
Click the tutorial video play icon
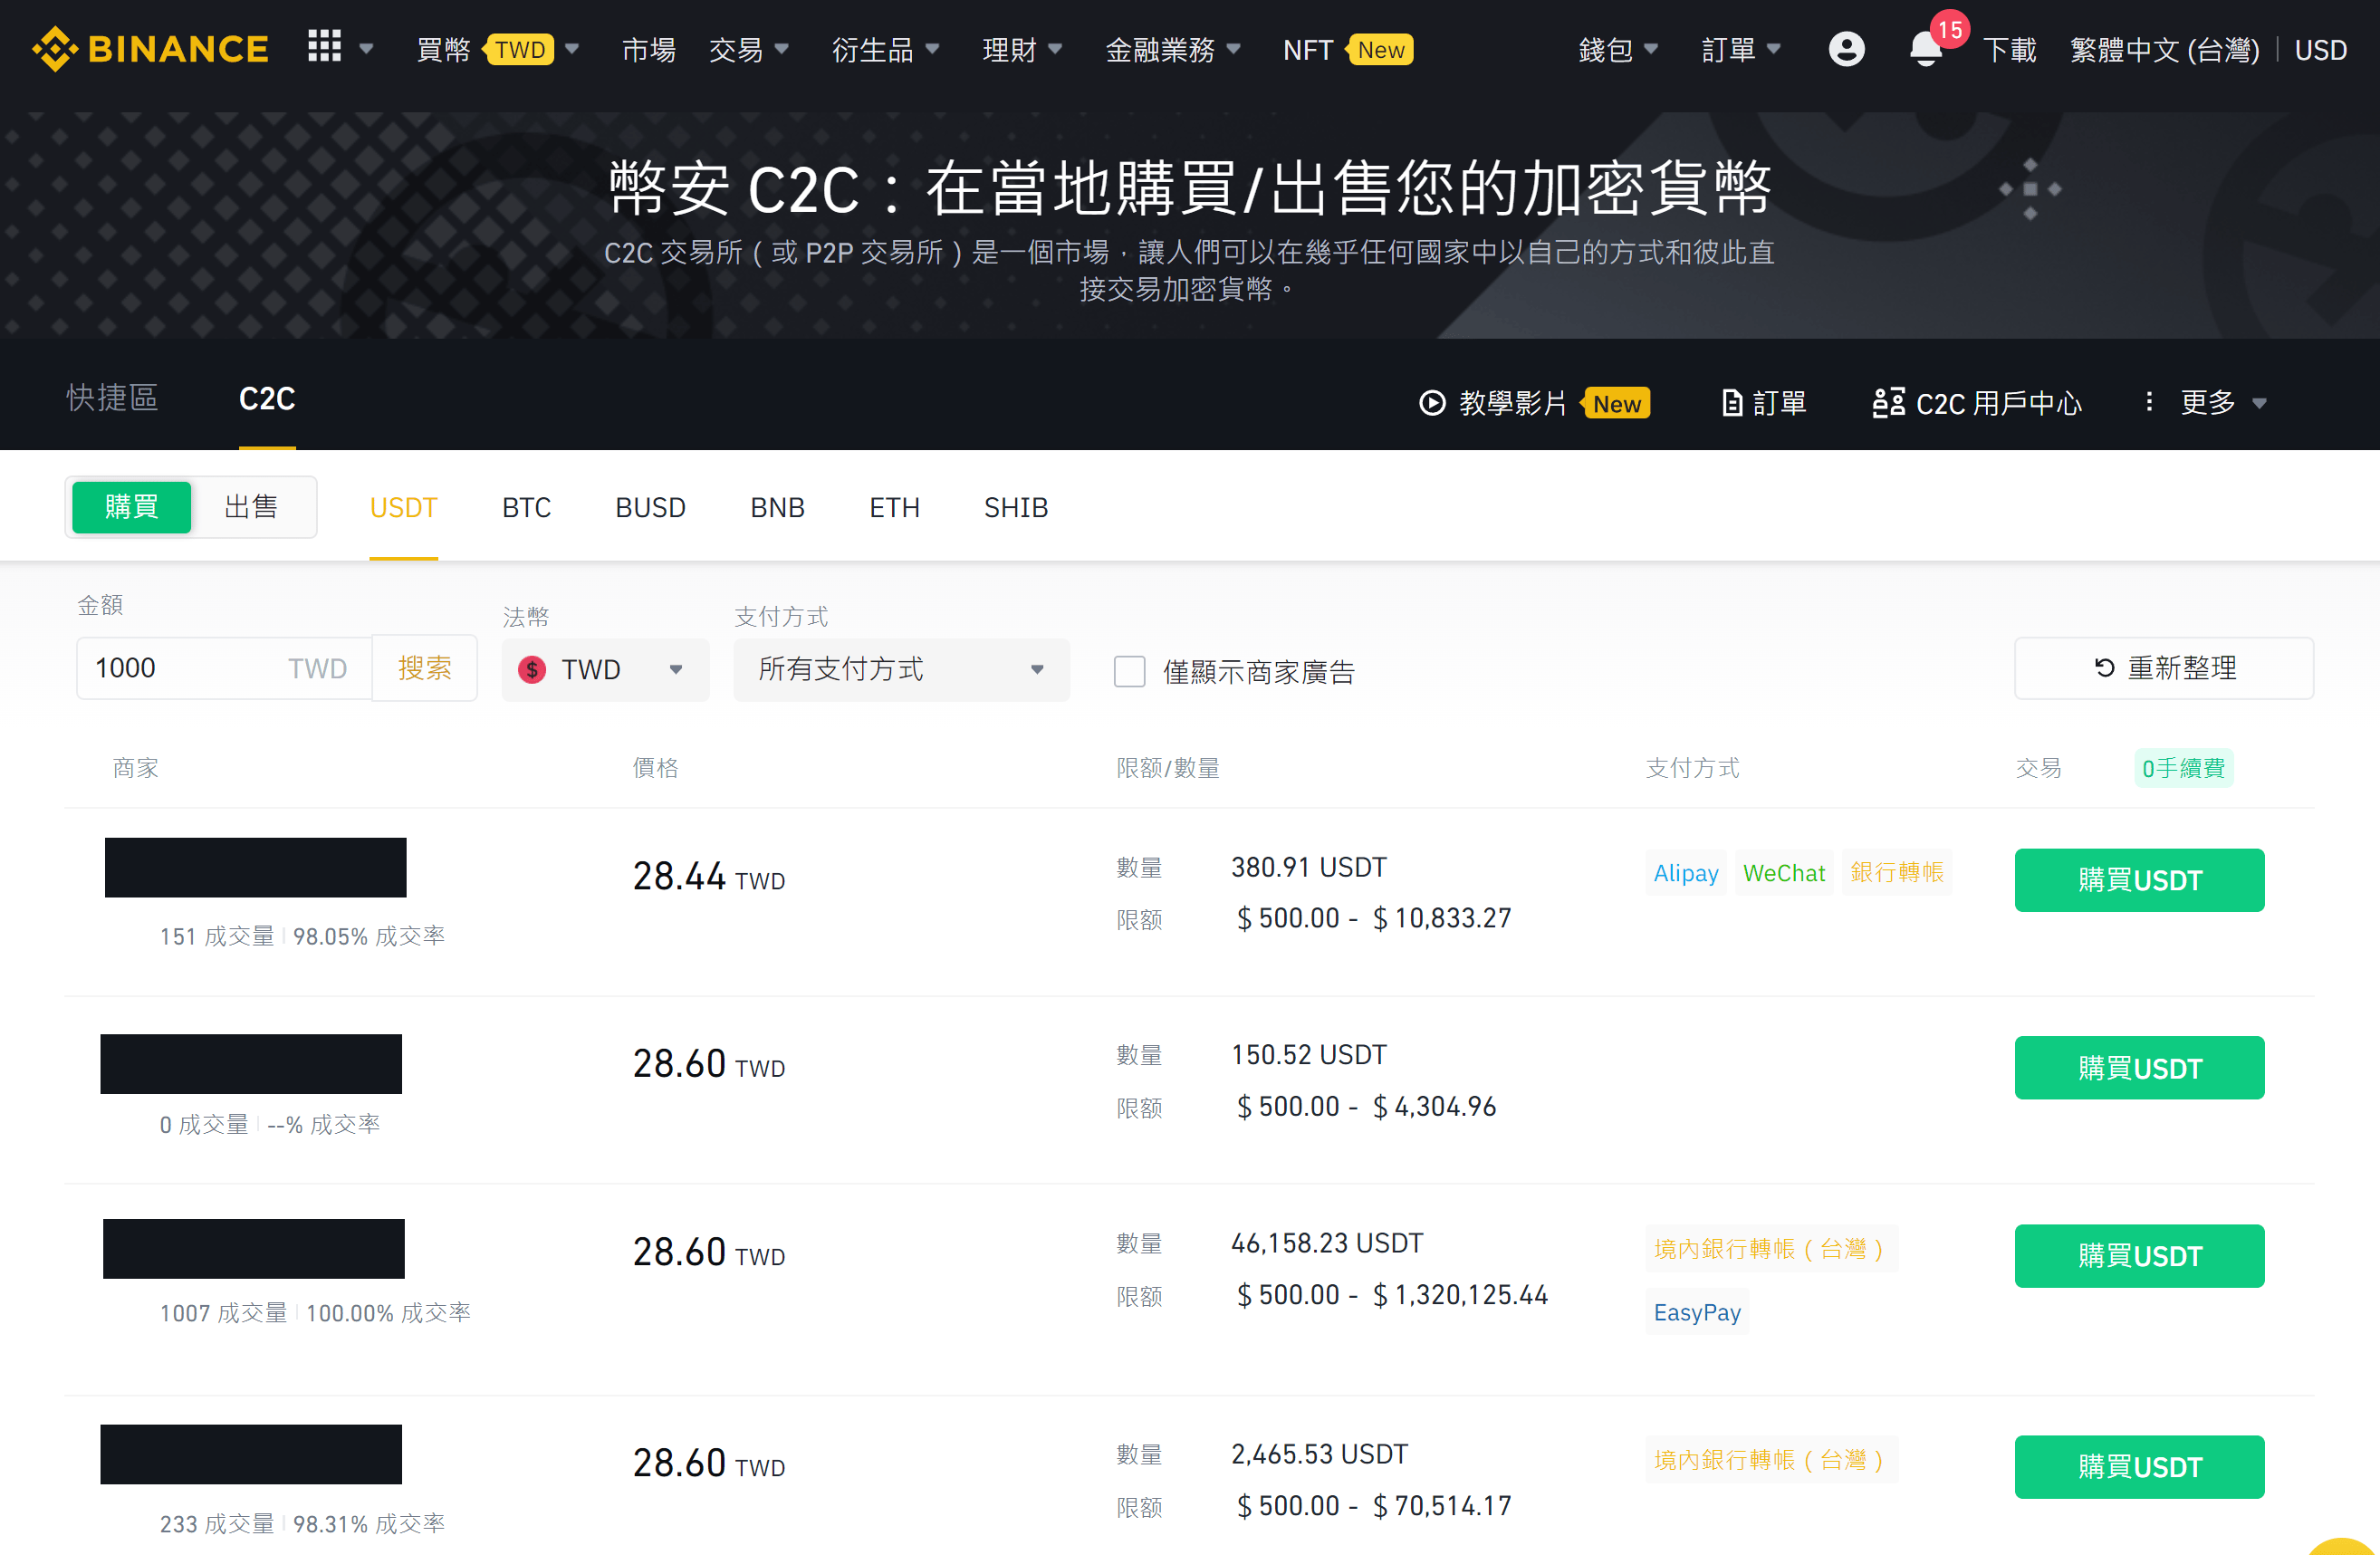pos(1432,403)
